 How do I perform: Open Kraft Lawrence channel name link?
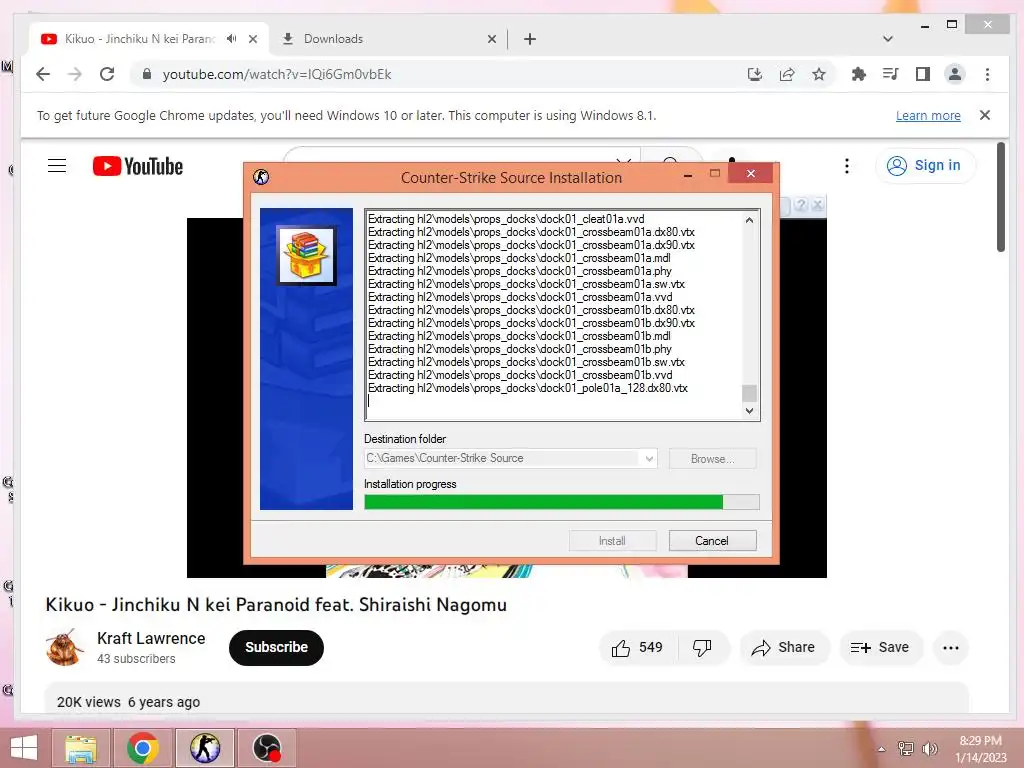tap(151, 639)
